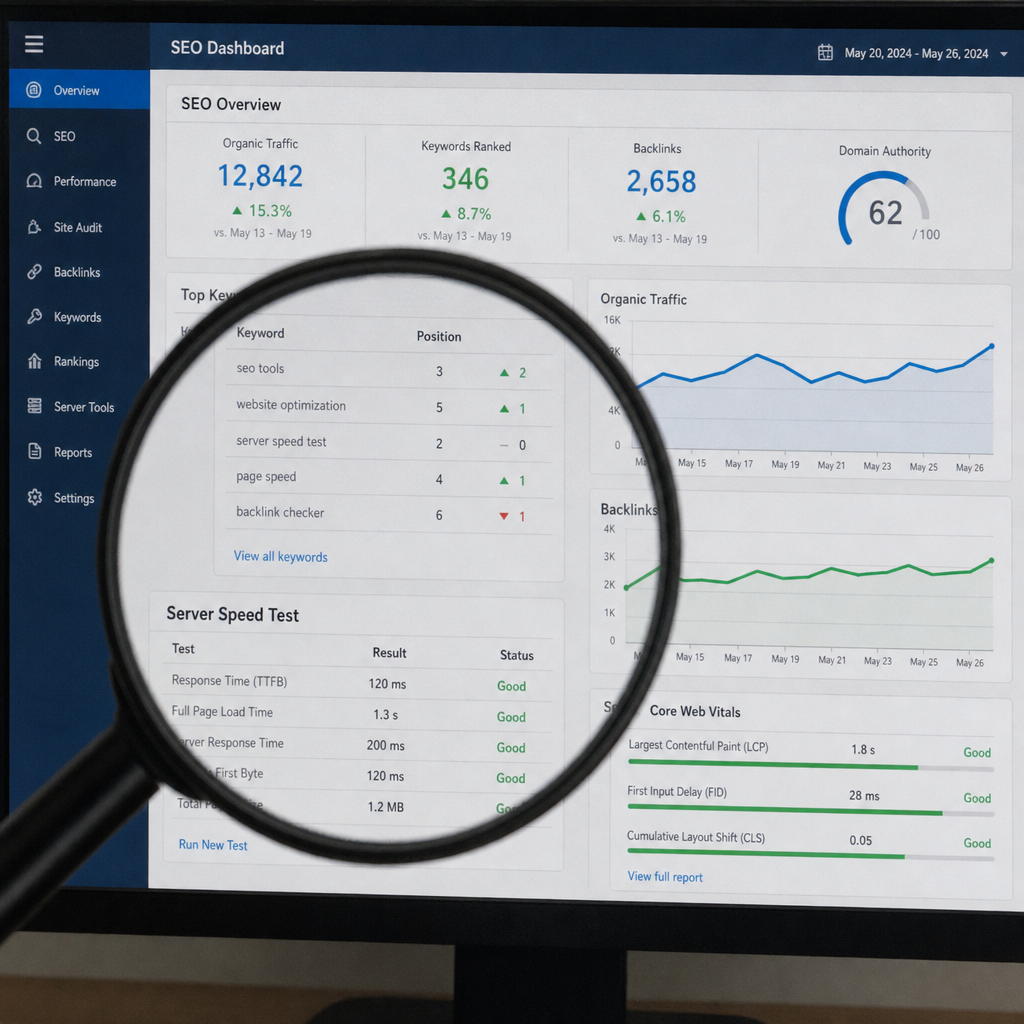Click the 6.1% backlinks increase indicator

(x=660, y=216)
